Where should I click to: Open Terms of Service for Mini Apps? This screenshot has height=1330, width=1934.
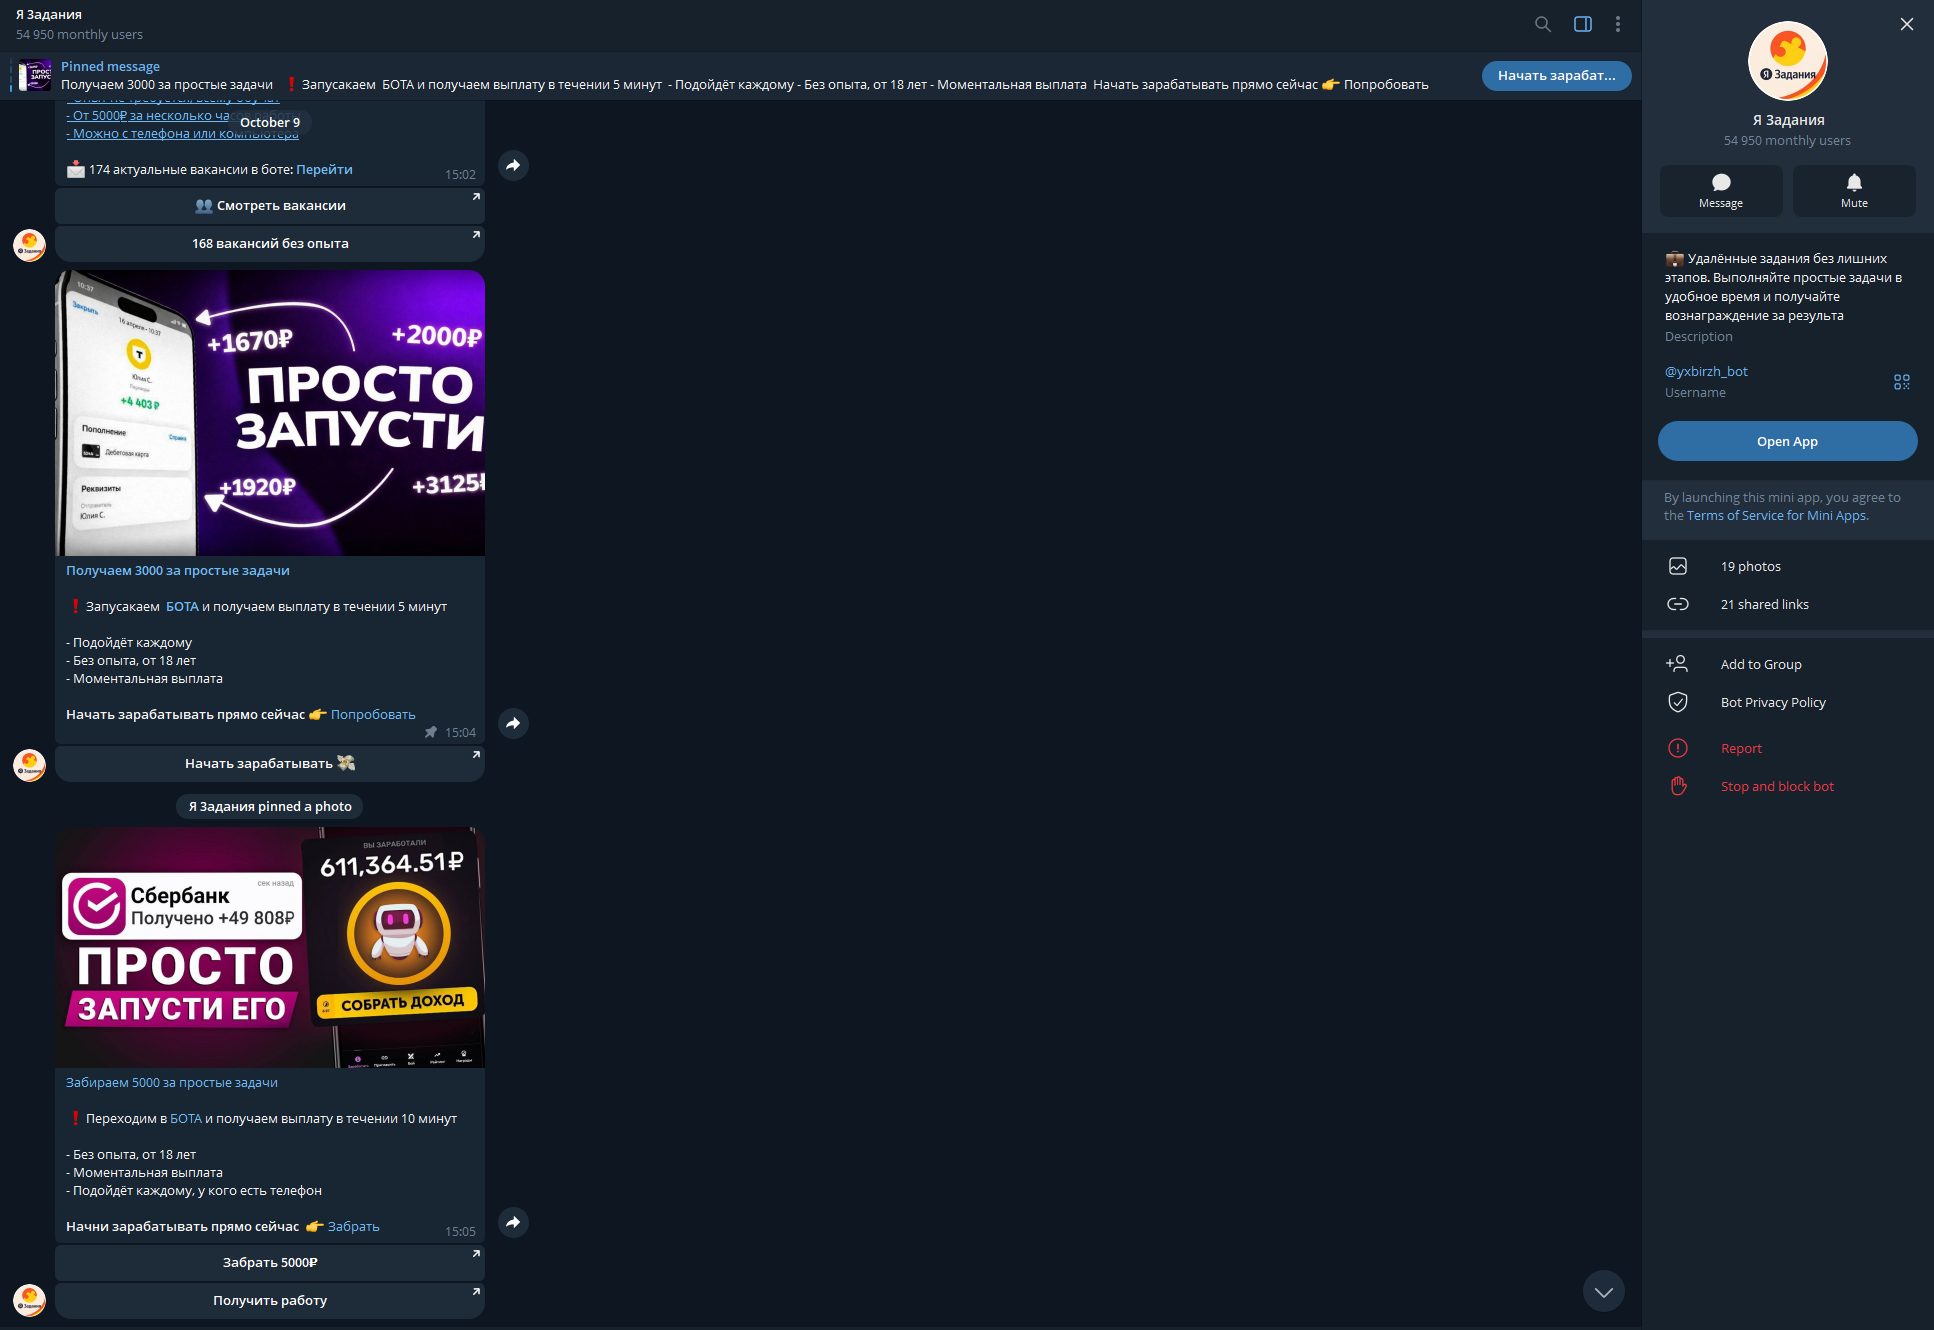[1776, 516]
